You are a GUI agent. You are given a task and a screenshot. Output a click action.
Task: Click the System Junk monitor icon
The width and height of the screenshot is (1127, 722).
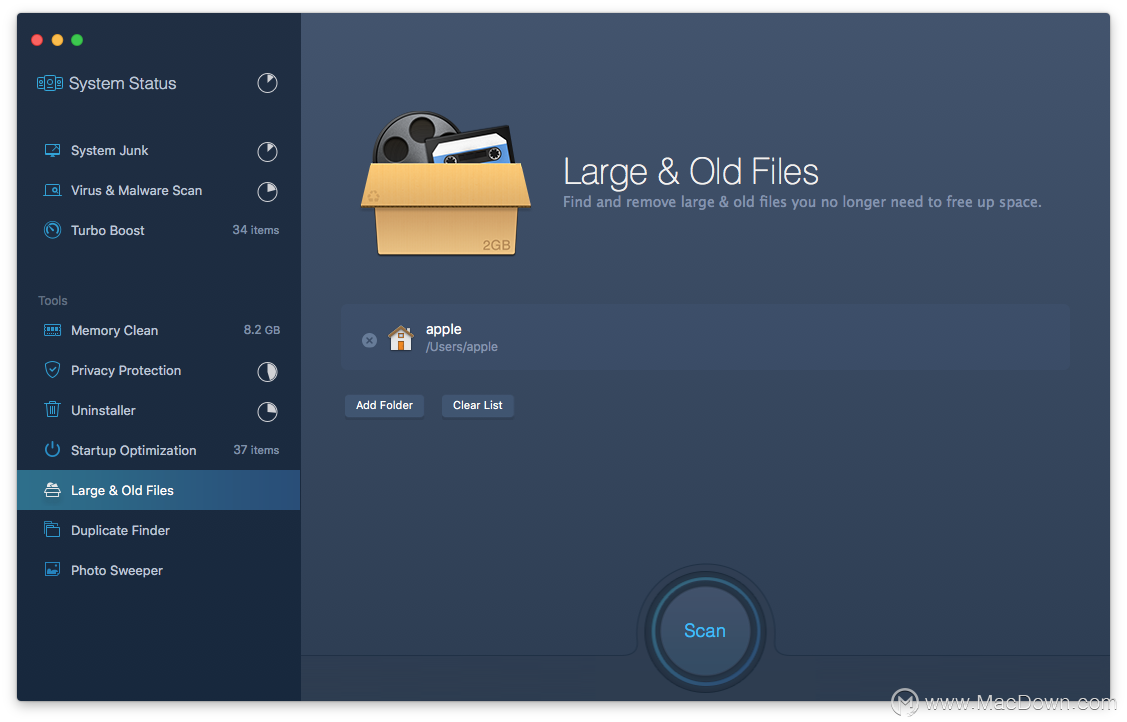[52, 150]
